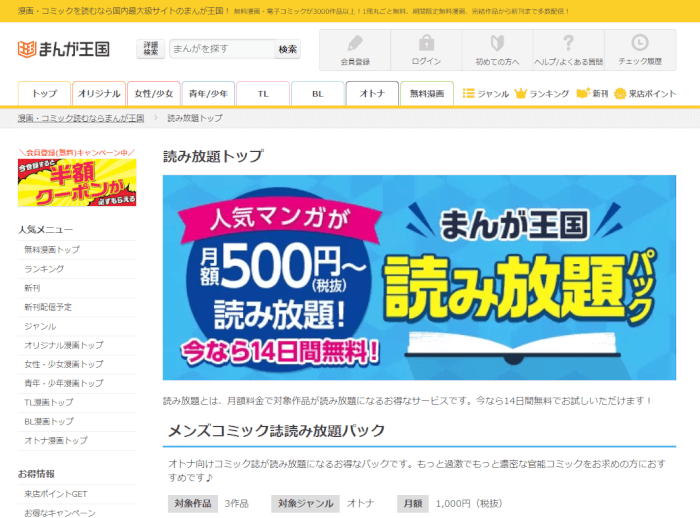Click the 詳細検索 button
Screen dimensions: 700x518
pyautogui.click(x=150, y=49)
